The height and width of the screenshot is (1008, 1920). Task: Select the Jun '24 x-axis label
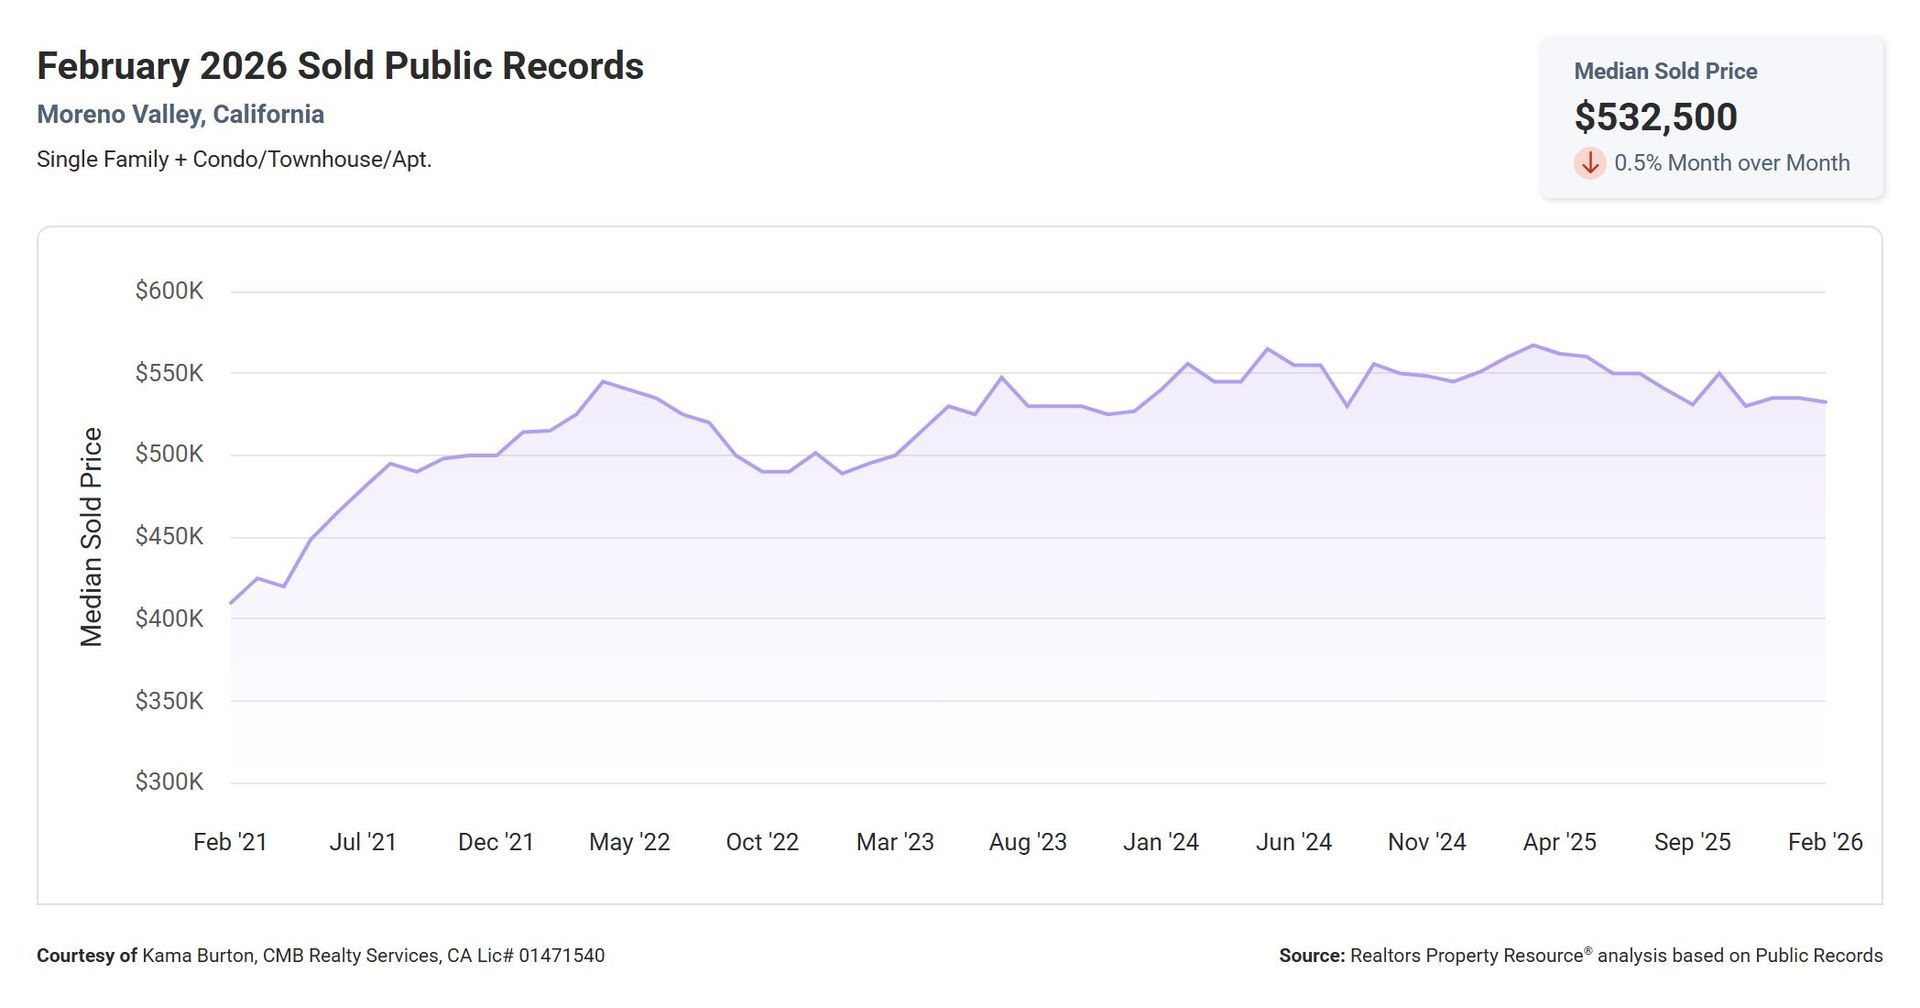click(1293, 842)
